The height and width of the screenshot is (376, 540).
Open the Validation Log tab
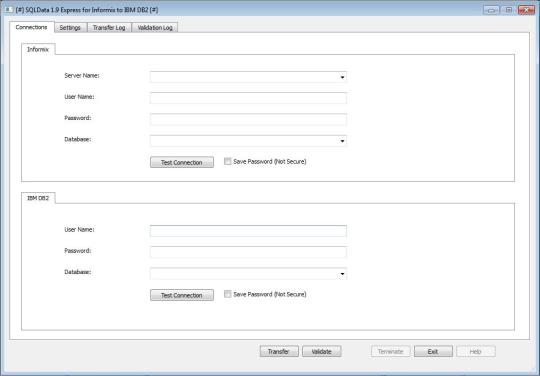155,28
